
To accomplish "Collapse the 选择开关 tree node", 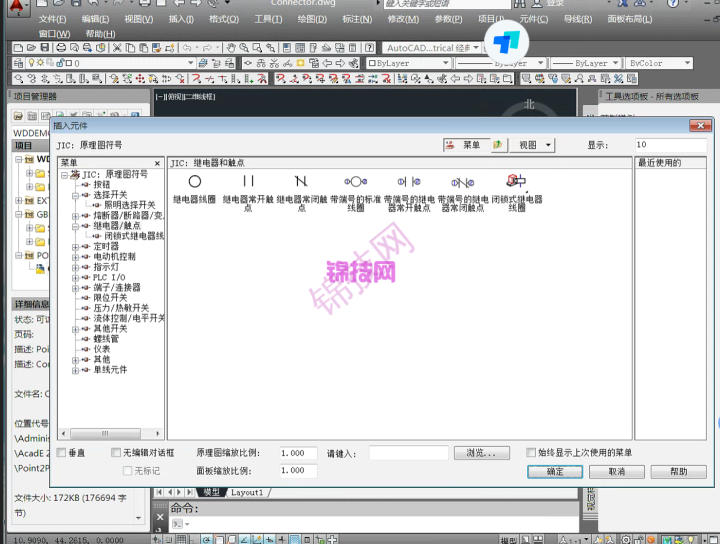I will [x=75, y=195].
